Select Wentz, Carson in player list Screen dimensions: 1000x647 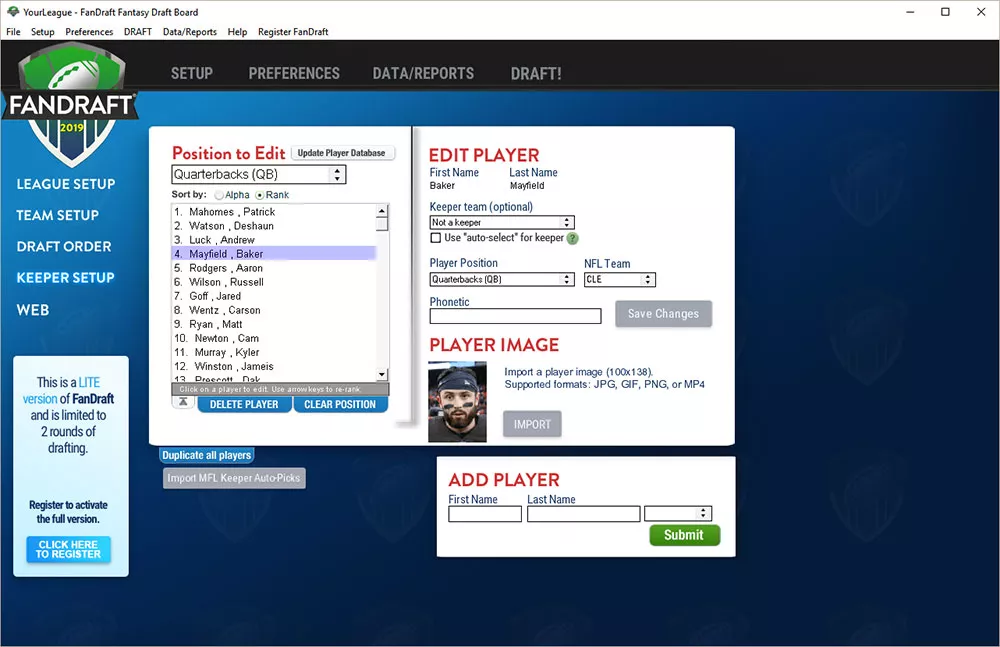(274, 310)
